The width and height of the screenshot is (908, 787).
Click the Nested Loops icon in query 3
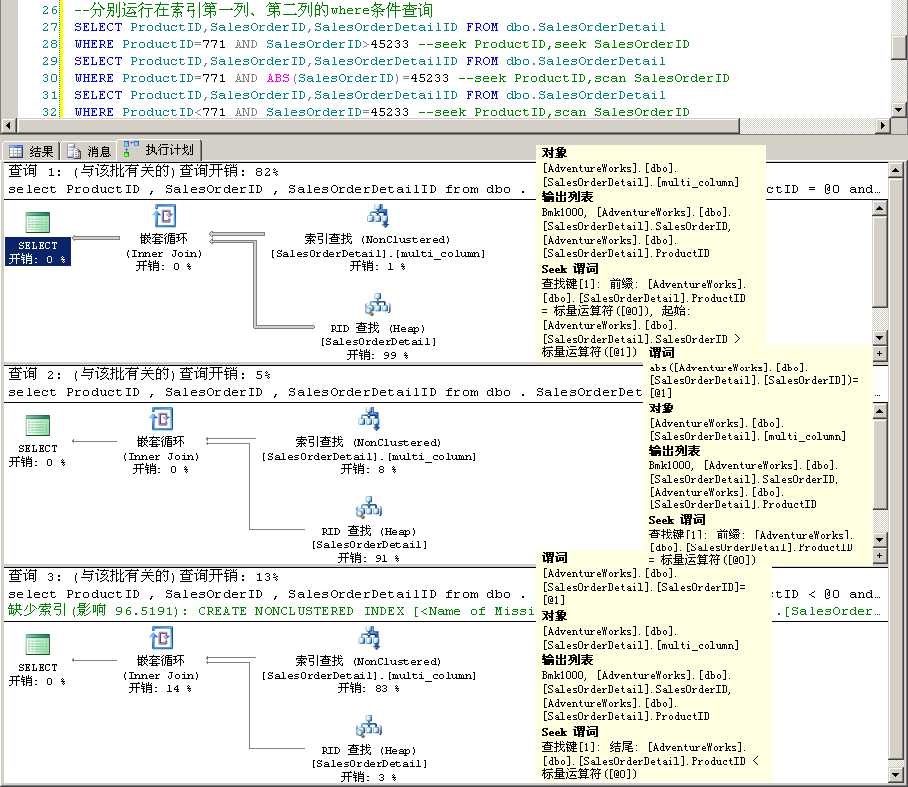(x=162, y=638)
